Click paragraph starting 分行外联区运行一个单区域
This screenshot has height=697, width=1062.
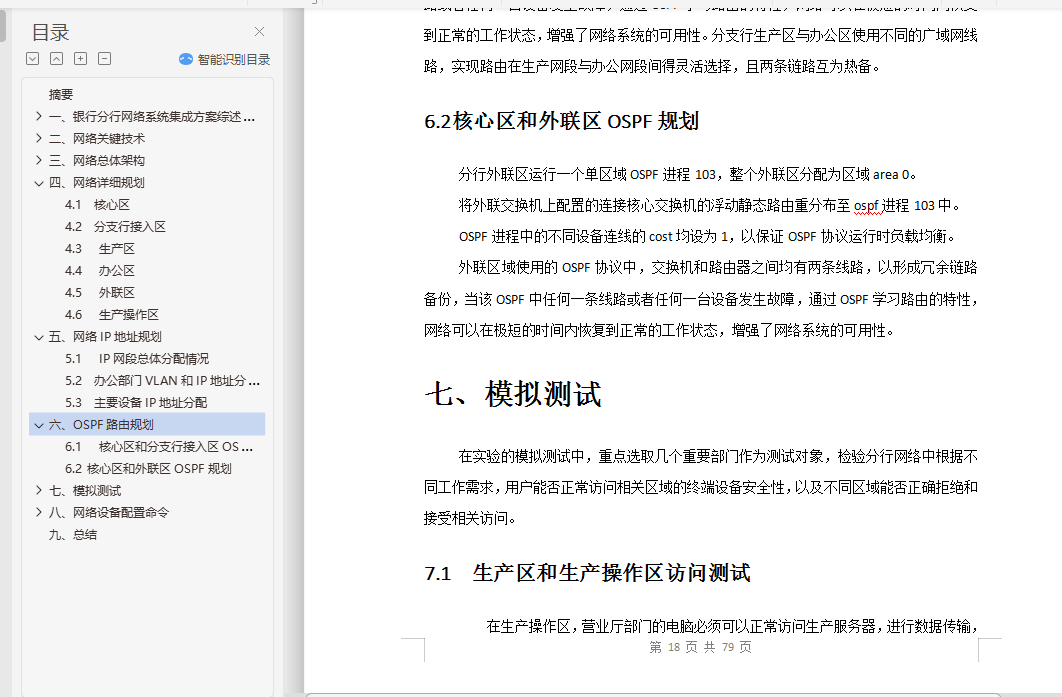688,174
